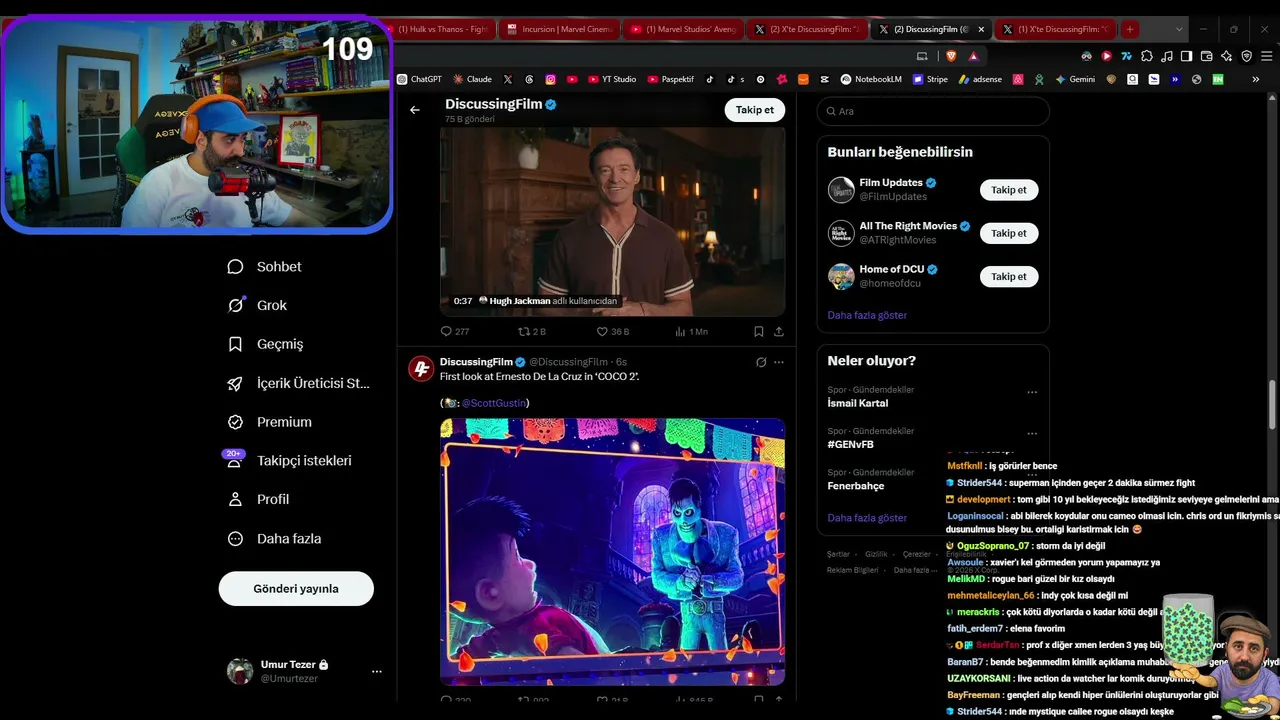Open the Paspektif bookmark

[670, 79]
